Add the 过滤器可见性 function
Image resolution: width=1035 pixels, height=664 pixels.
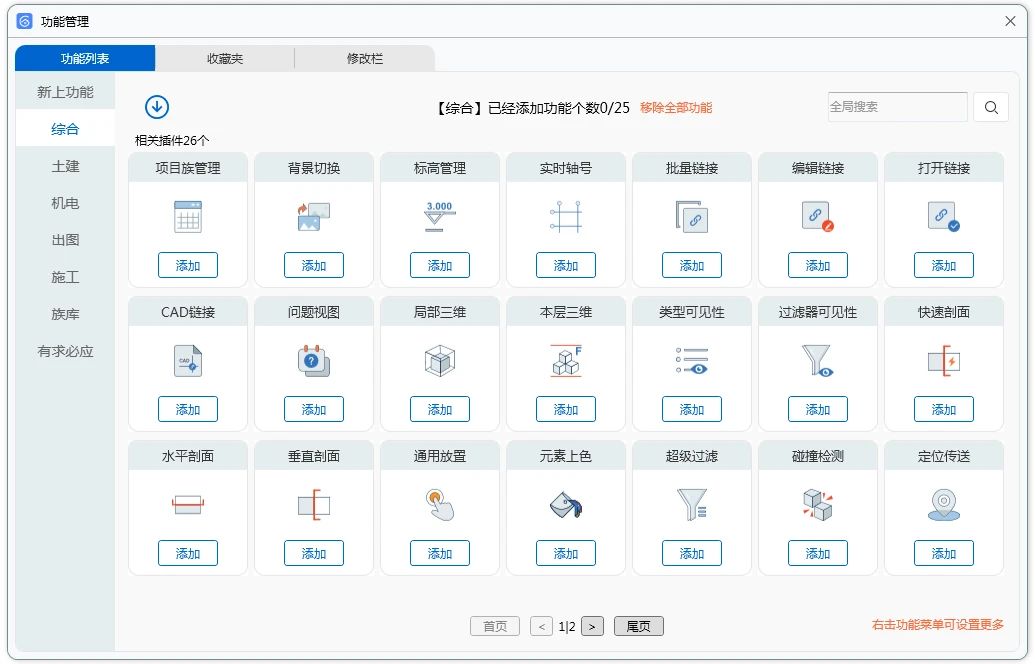coord(818,409)
